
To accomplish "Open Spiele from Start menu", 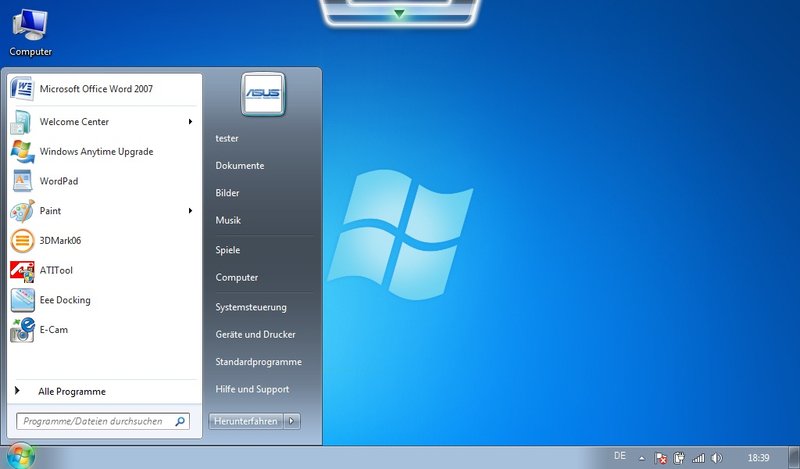I will click(x=228, y=250).
